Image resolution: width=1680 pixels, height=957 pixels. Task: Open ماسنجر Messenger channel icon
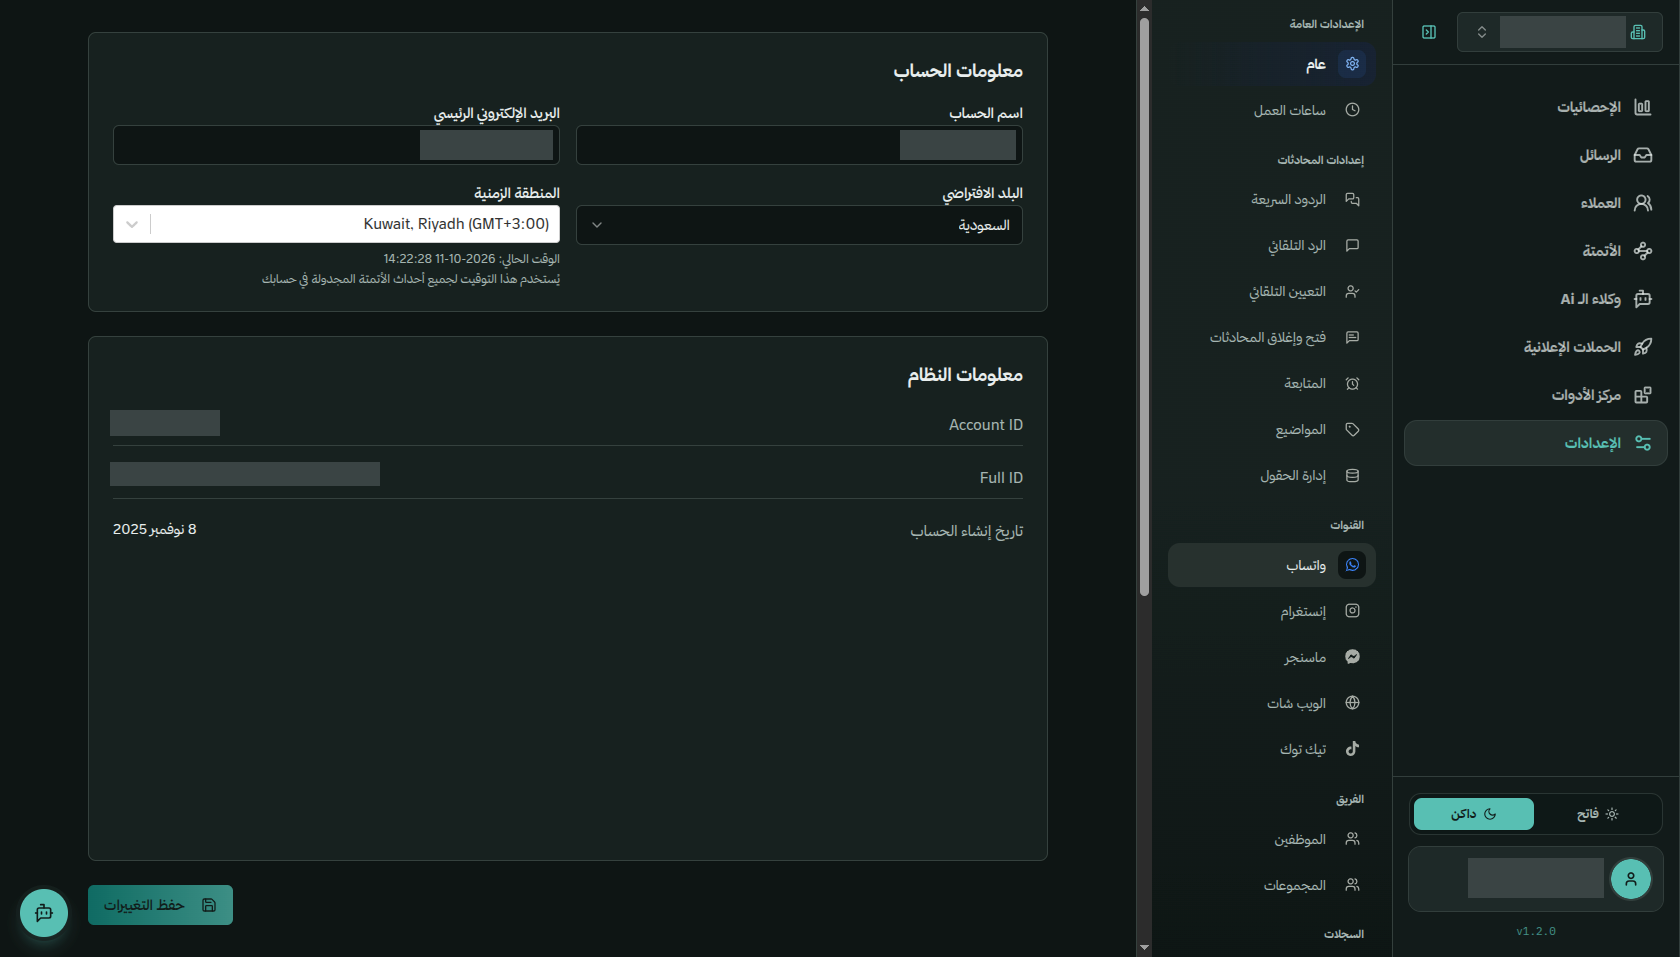(x=1352, y=657)
